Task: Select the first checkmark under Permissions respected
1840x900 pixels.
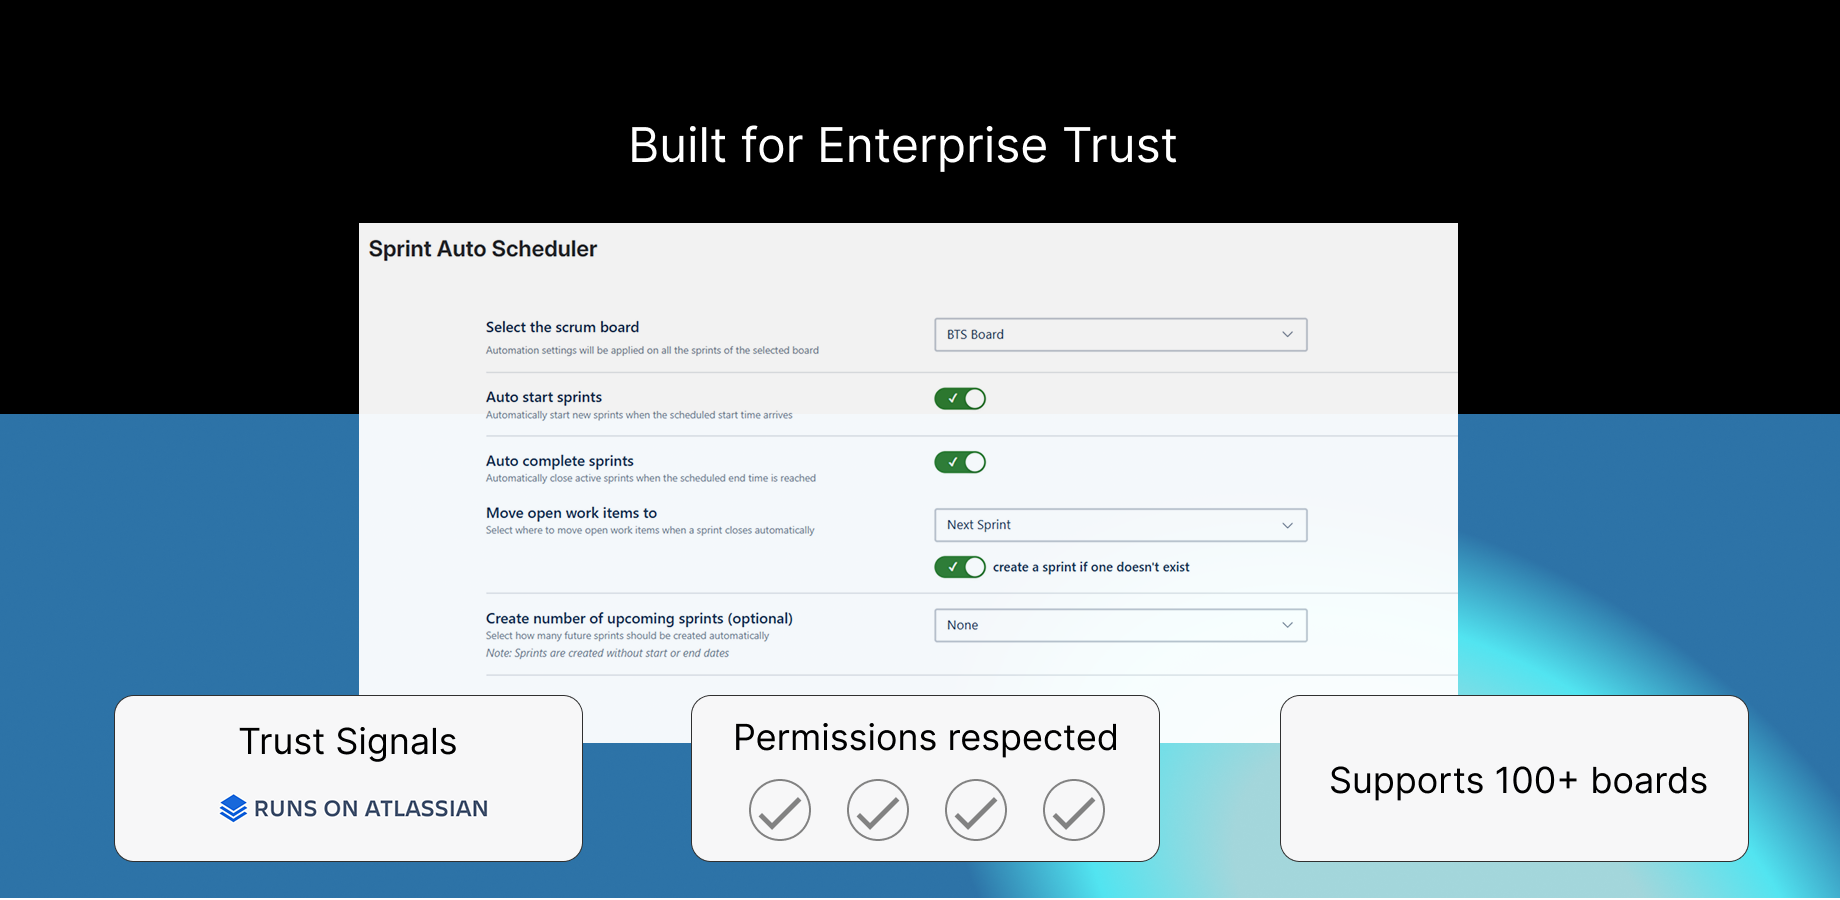Action: pyautogui.click(x=780, y=810)
